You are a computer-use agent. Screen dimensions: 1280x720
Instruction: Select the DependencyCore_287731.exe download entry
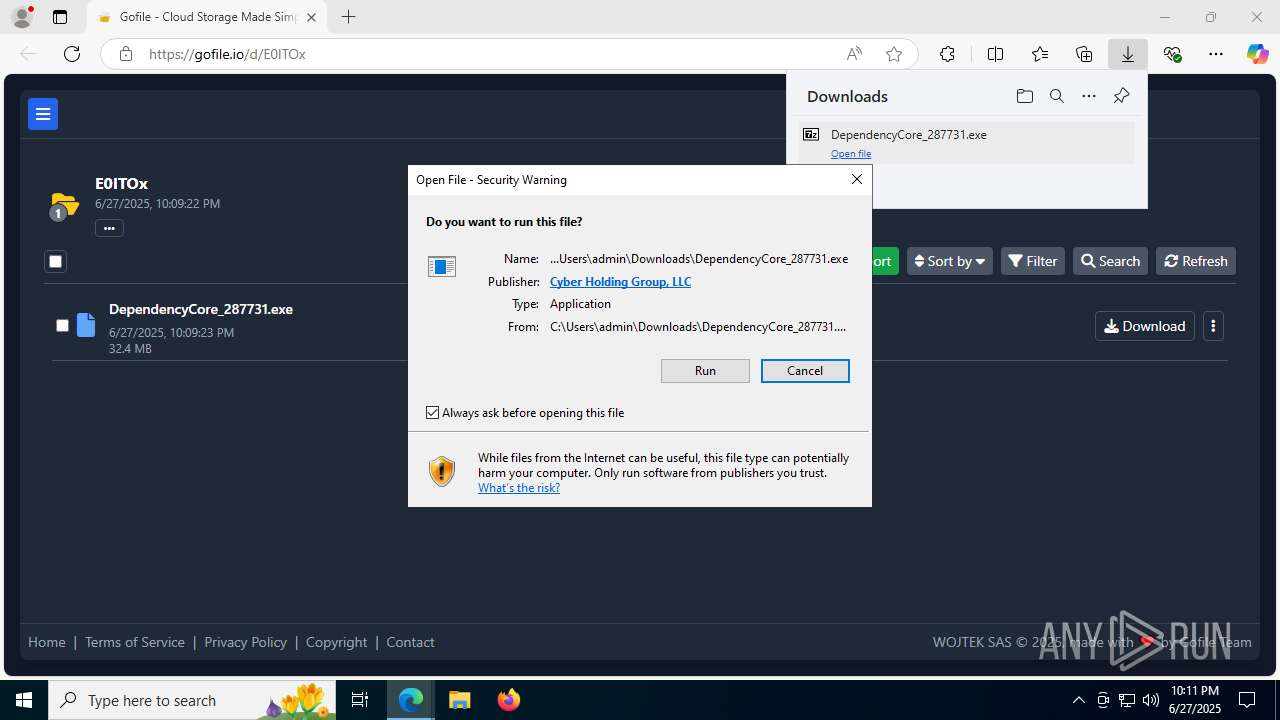(x=966, y=142)
